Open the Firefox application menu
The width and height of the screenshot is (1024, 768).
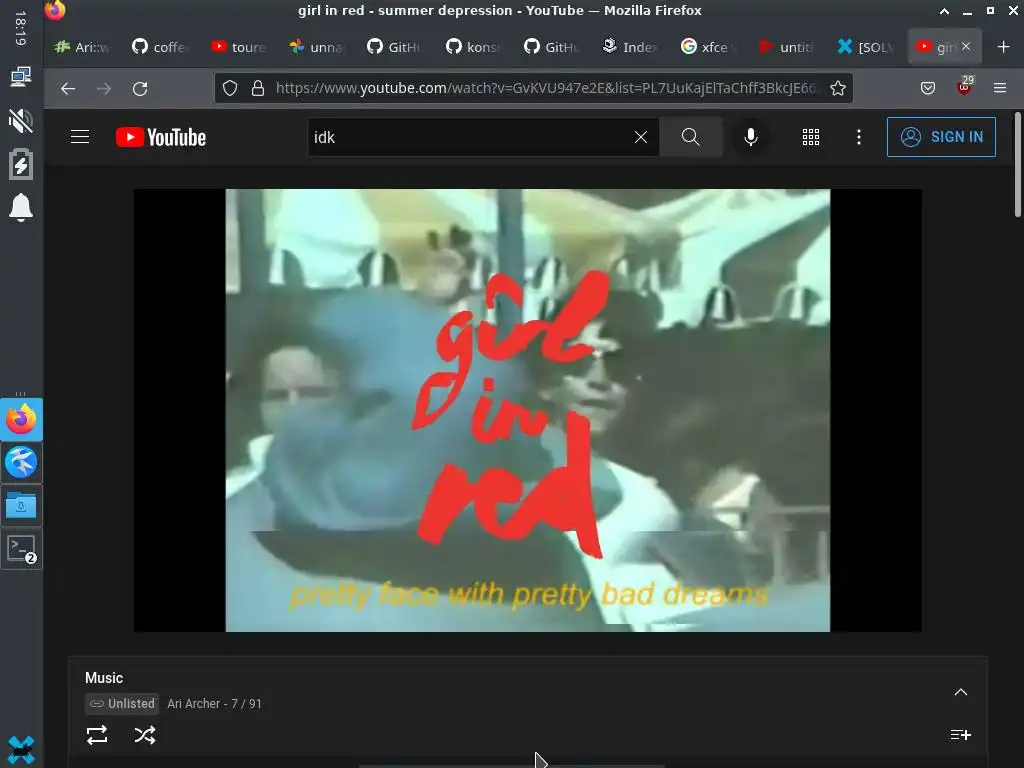pos(999,88)
